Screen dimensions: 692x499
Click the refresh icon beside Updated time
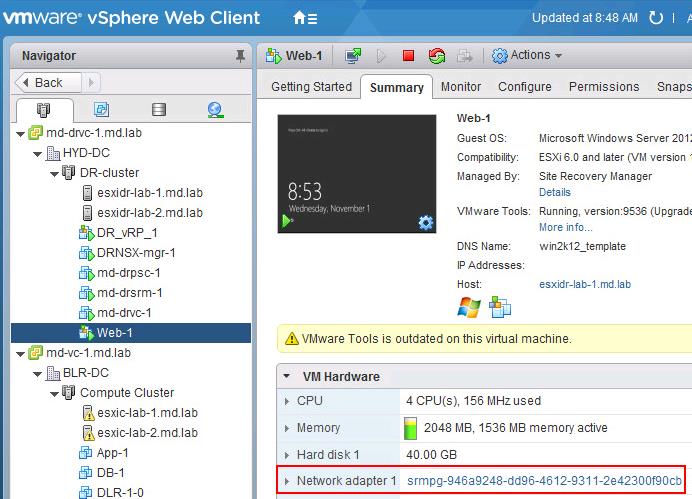coord(656,18)
